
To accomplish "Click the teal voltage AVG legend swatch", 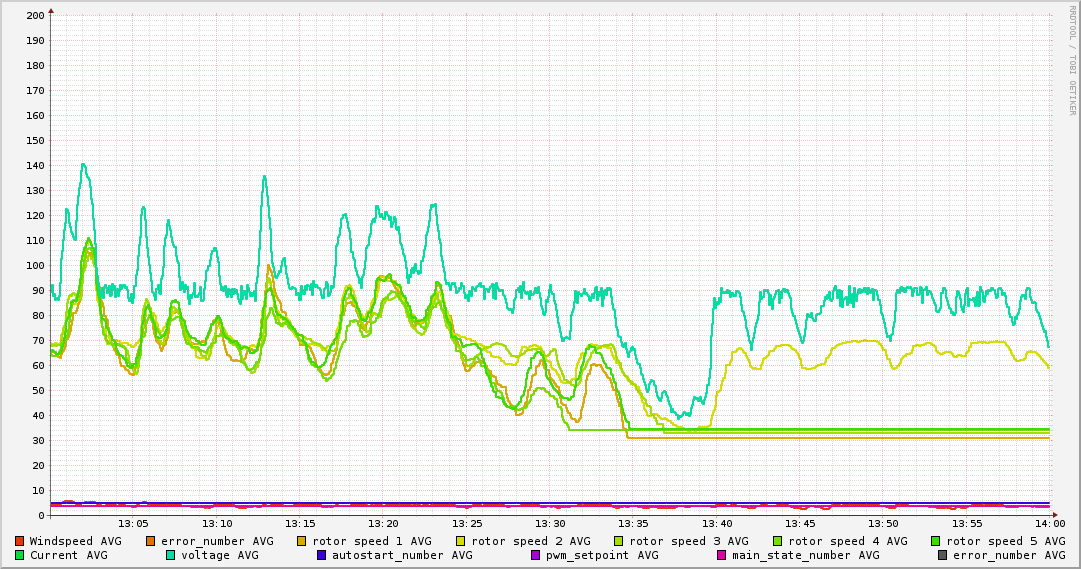I will [x=170, y=555].
